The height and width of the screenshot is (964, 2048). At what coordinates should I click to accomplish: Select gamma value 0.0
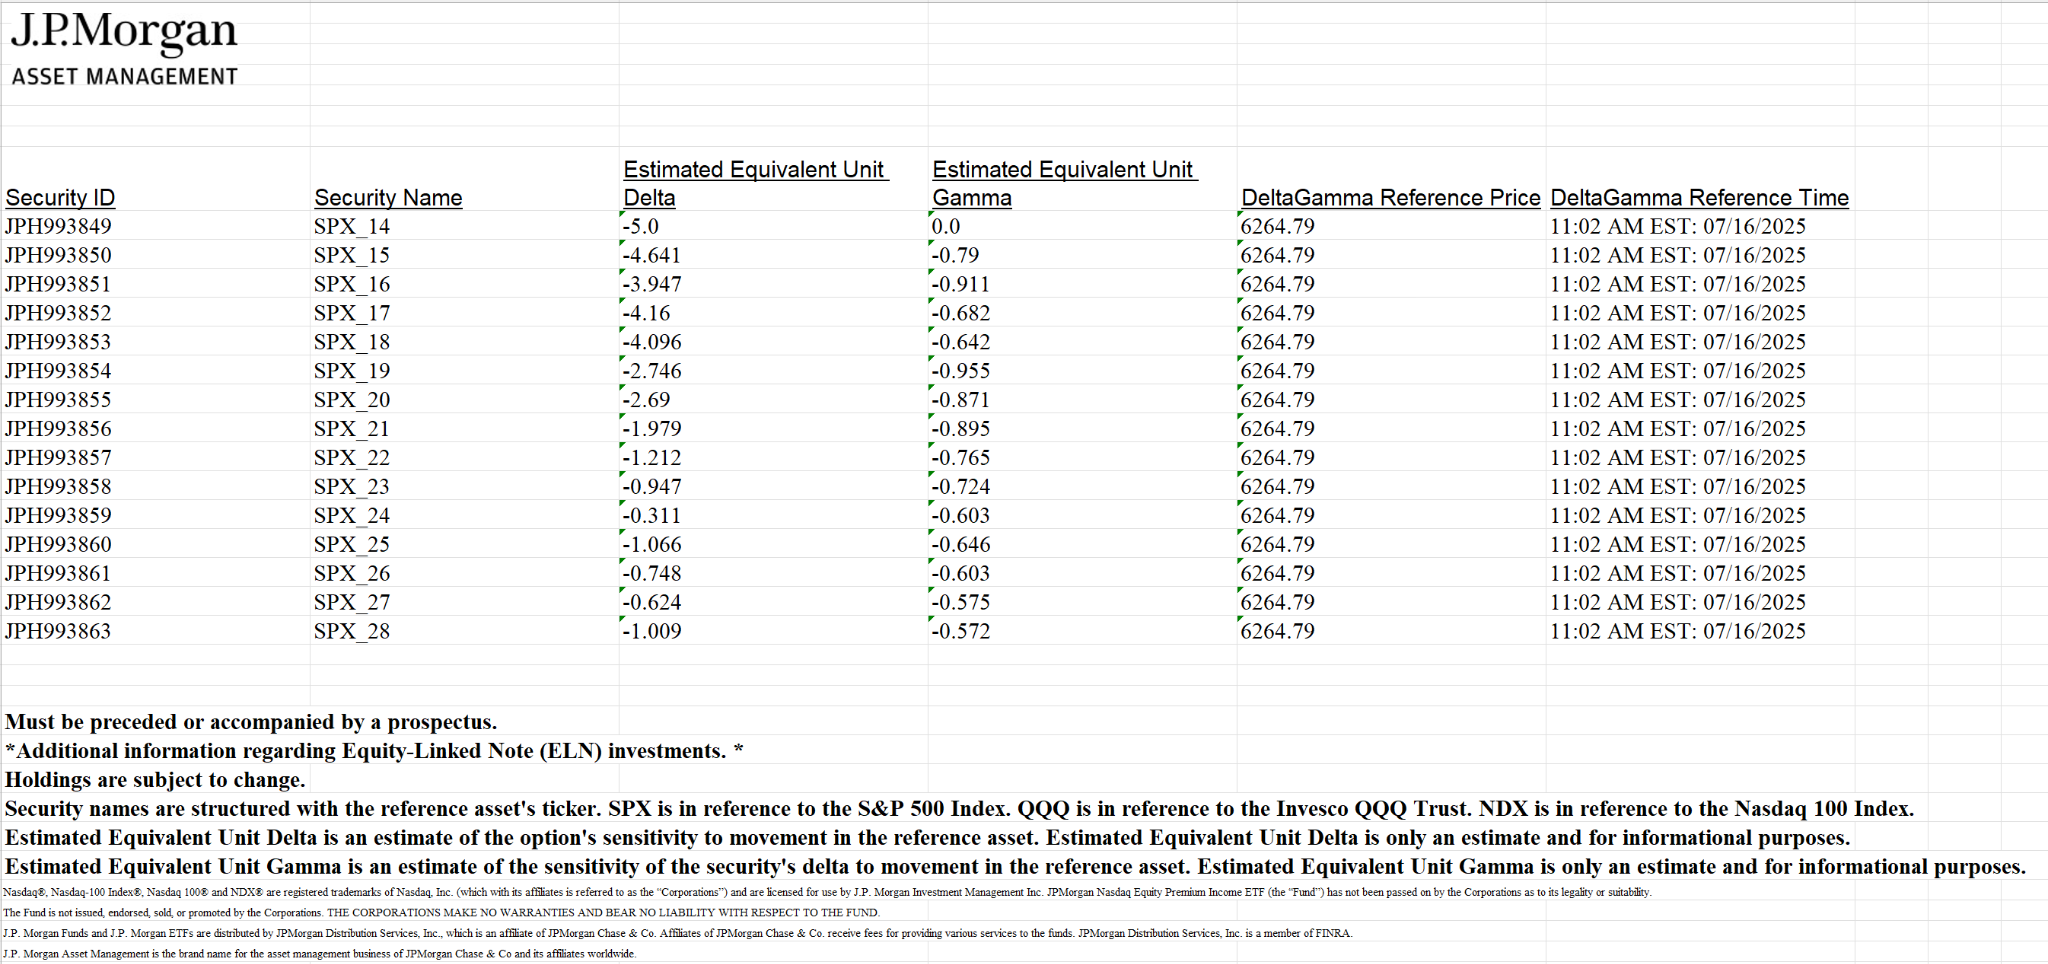coord(946,227)
